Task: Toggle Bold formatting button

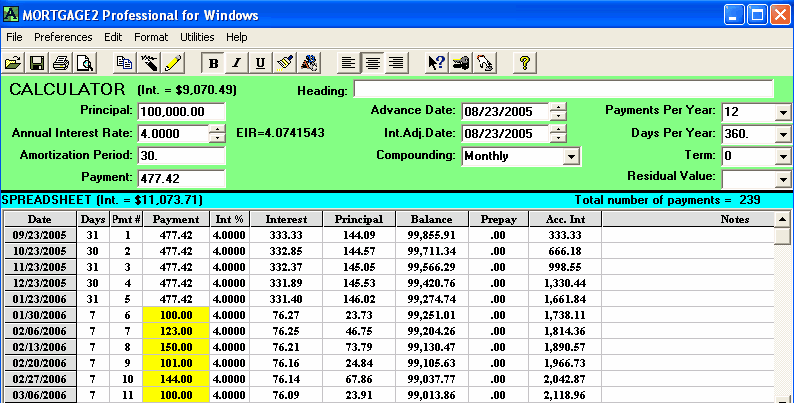Action: click(213, 62)
